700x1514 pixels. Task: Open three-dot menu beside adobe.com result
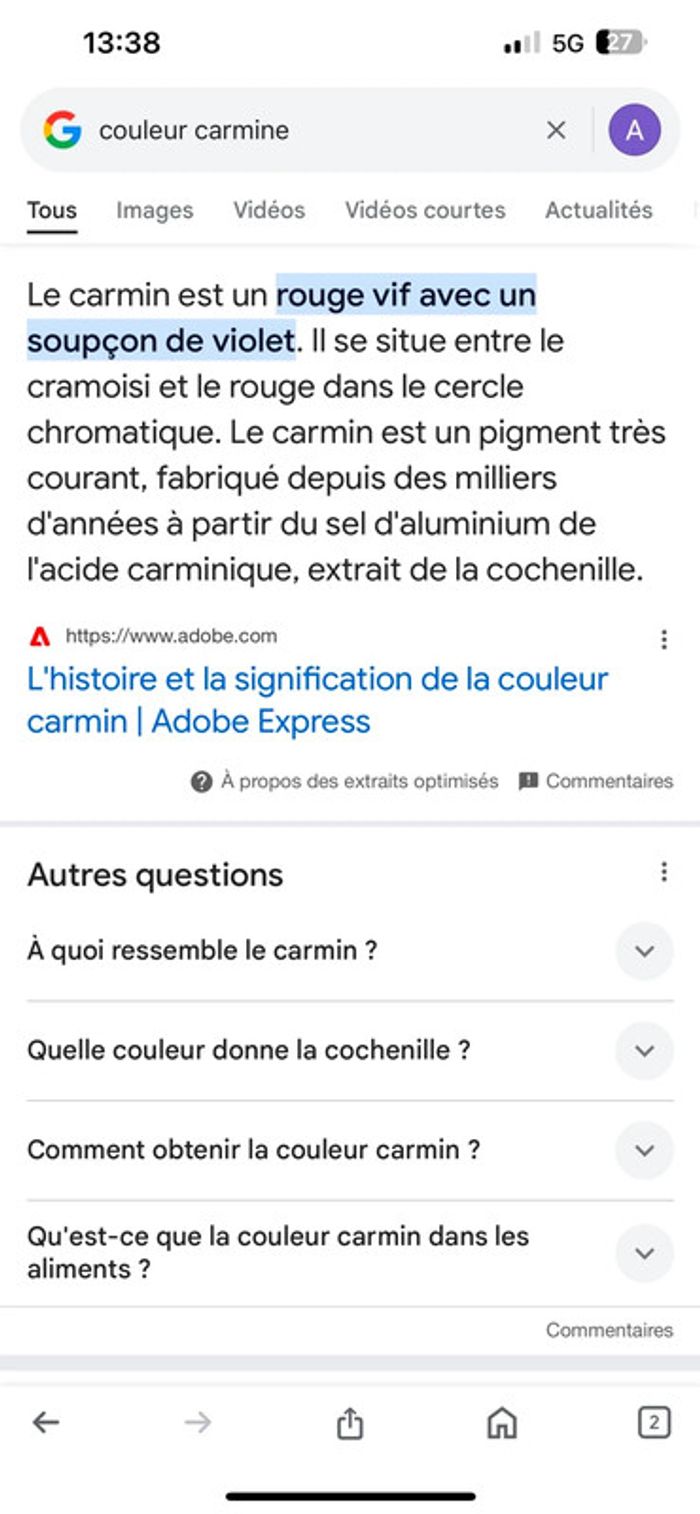click(x=664, y=640)
